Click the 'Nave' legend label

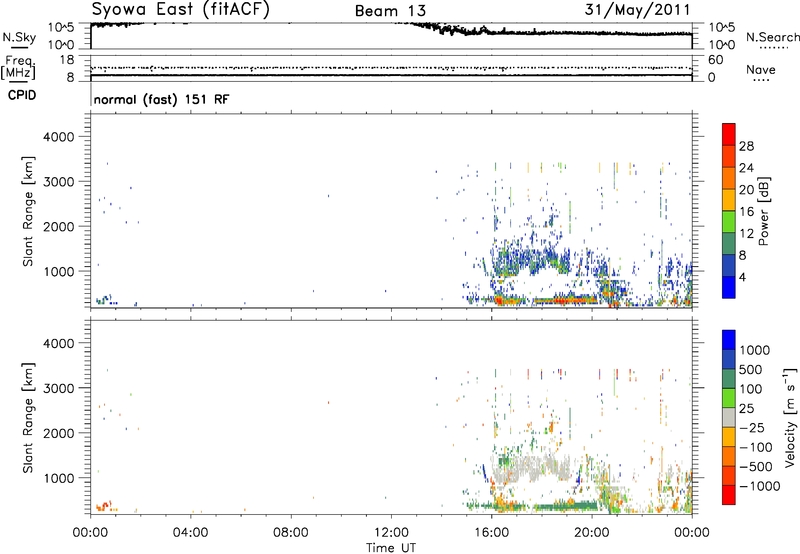coord(760,70)
